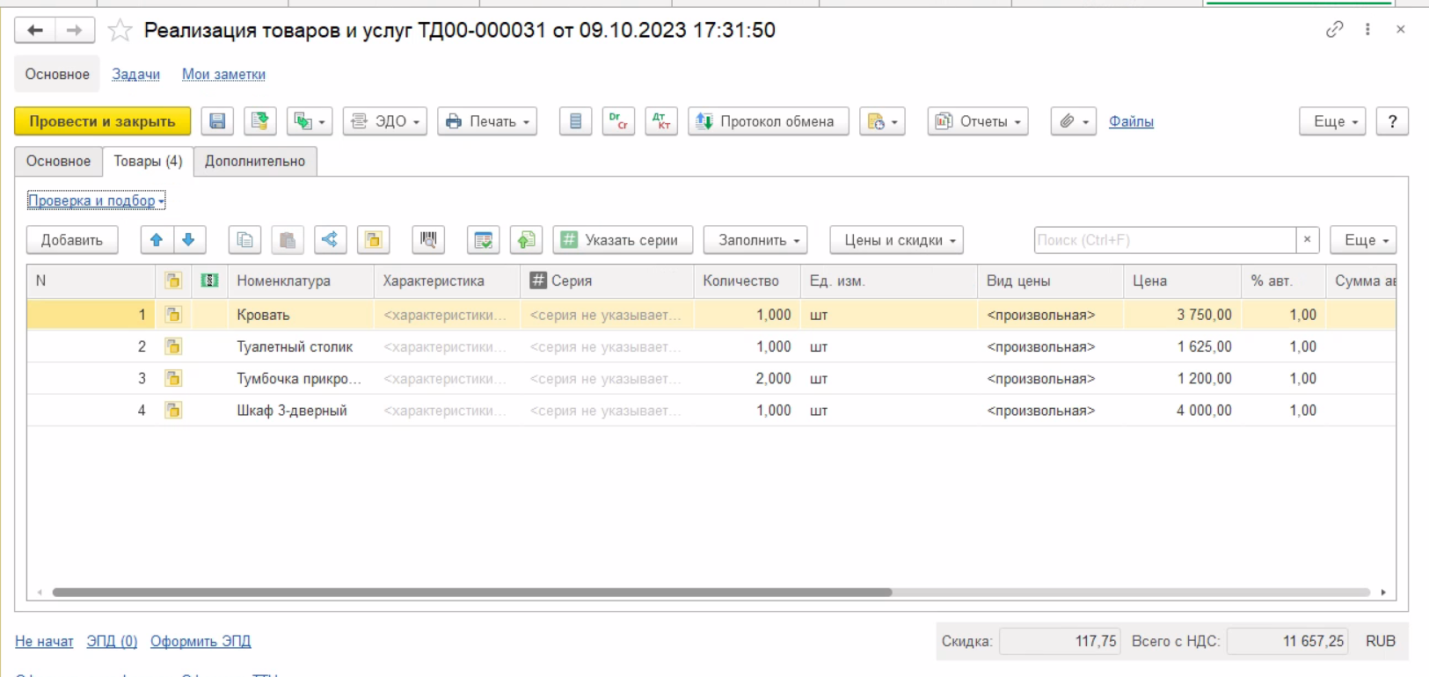Click the Провести и закрыть button
This screenshot has width=1429, height=677.
(102, 121)
